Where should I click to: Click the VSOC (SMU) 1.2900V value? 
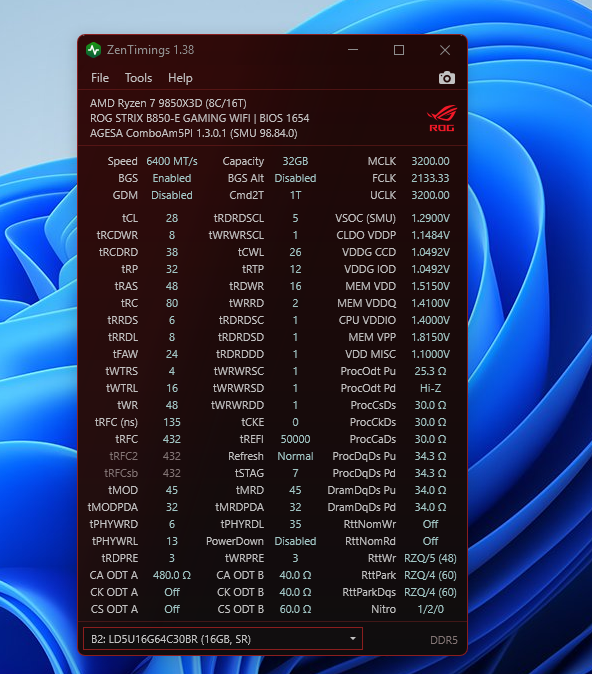coord(430,218)
